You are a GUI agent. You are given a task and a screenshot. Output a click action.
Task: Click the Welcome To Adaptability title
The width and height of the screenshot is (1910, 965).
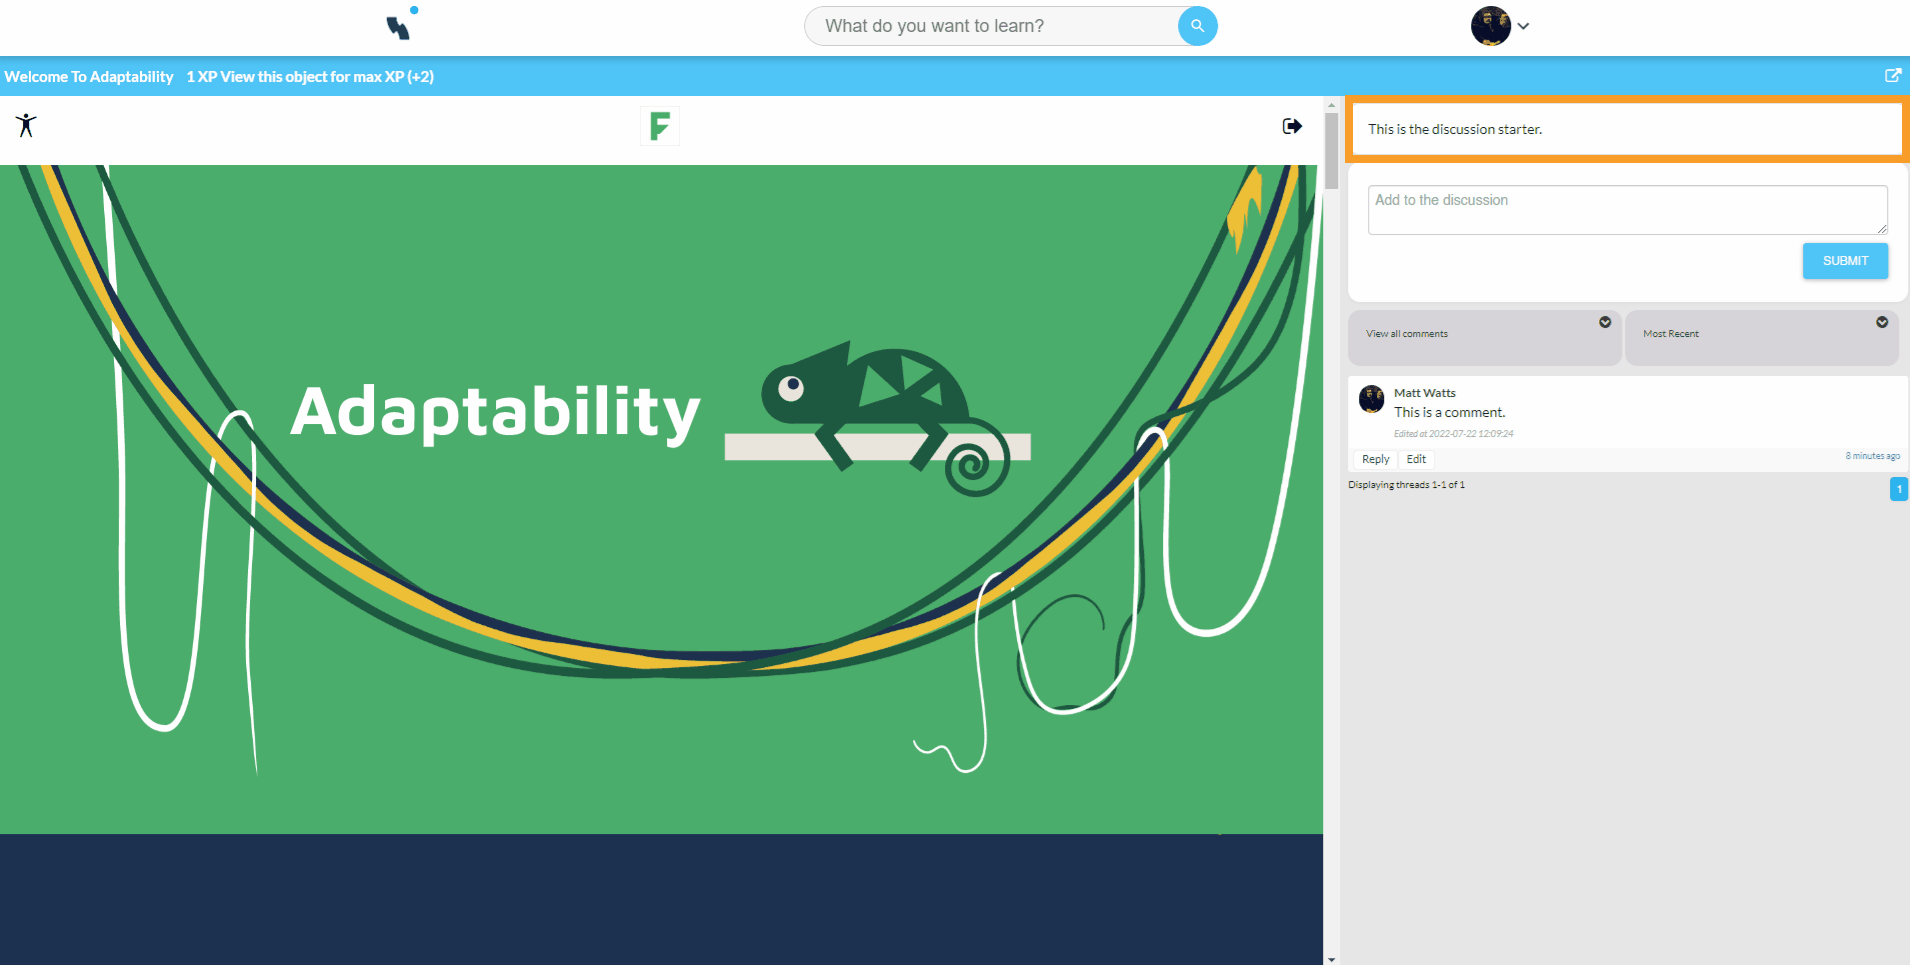pos(89,77)
